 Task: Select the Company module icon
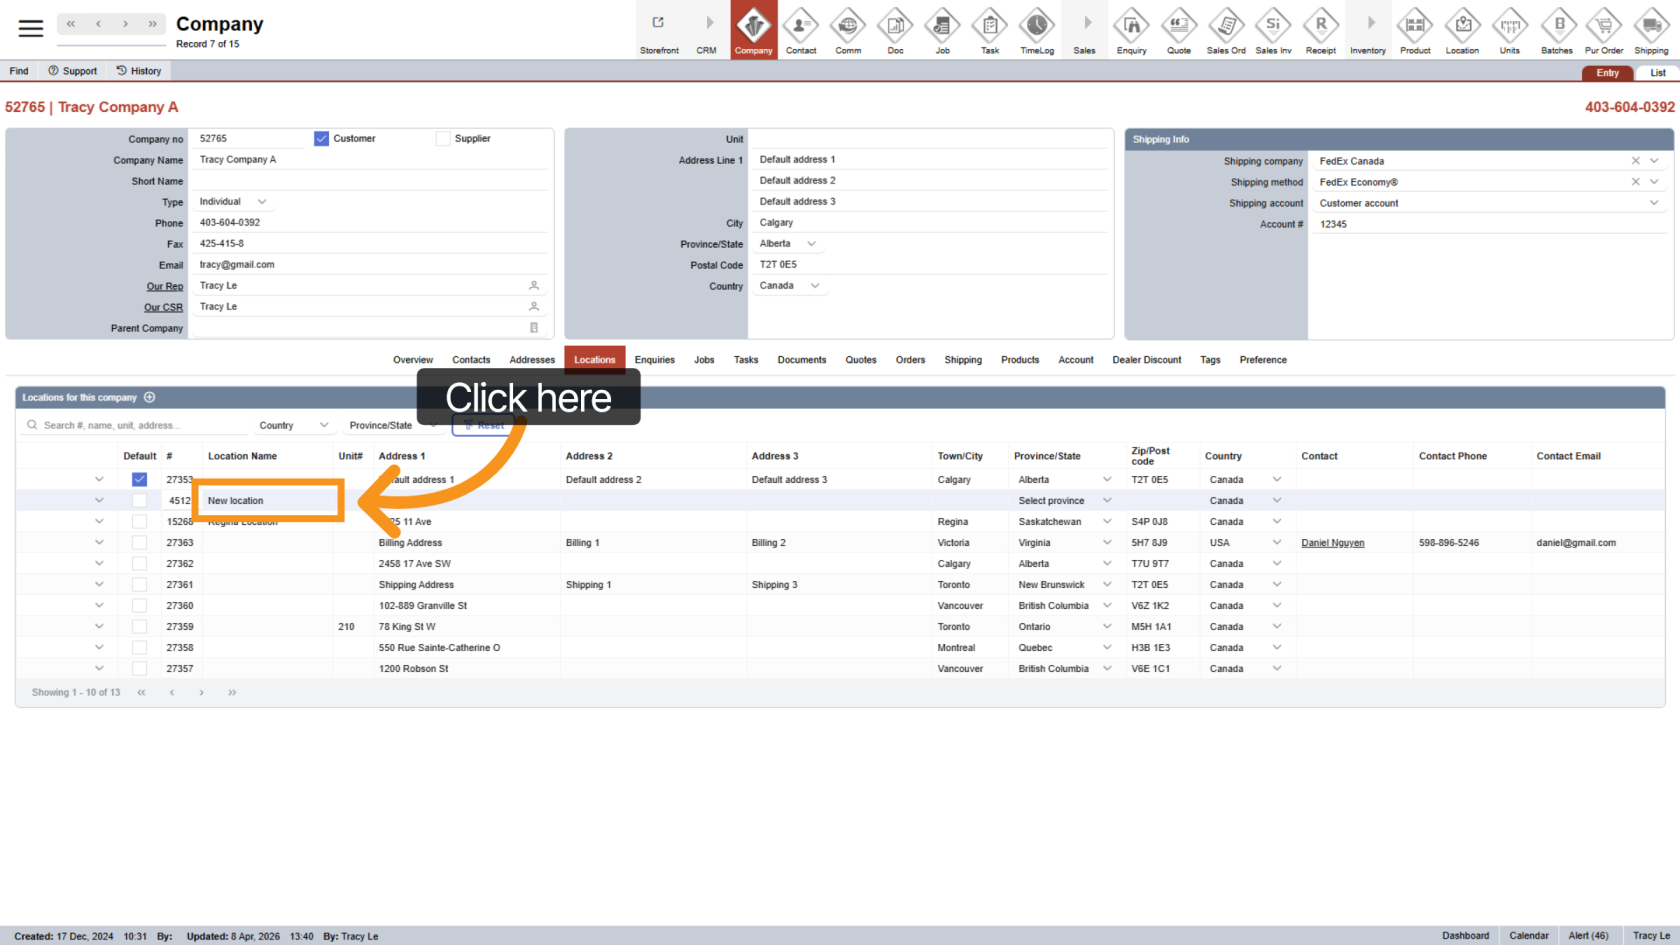coord(754,30)
